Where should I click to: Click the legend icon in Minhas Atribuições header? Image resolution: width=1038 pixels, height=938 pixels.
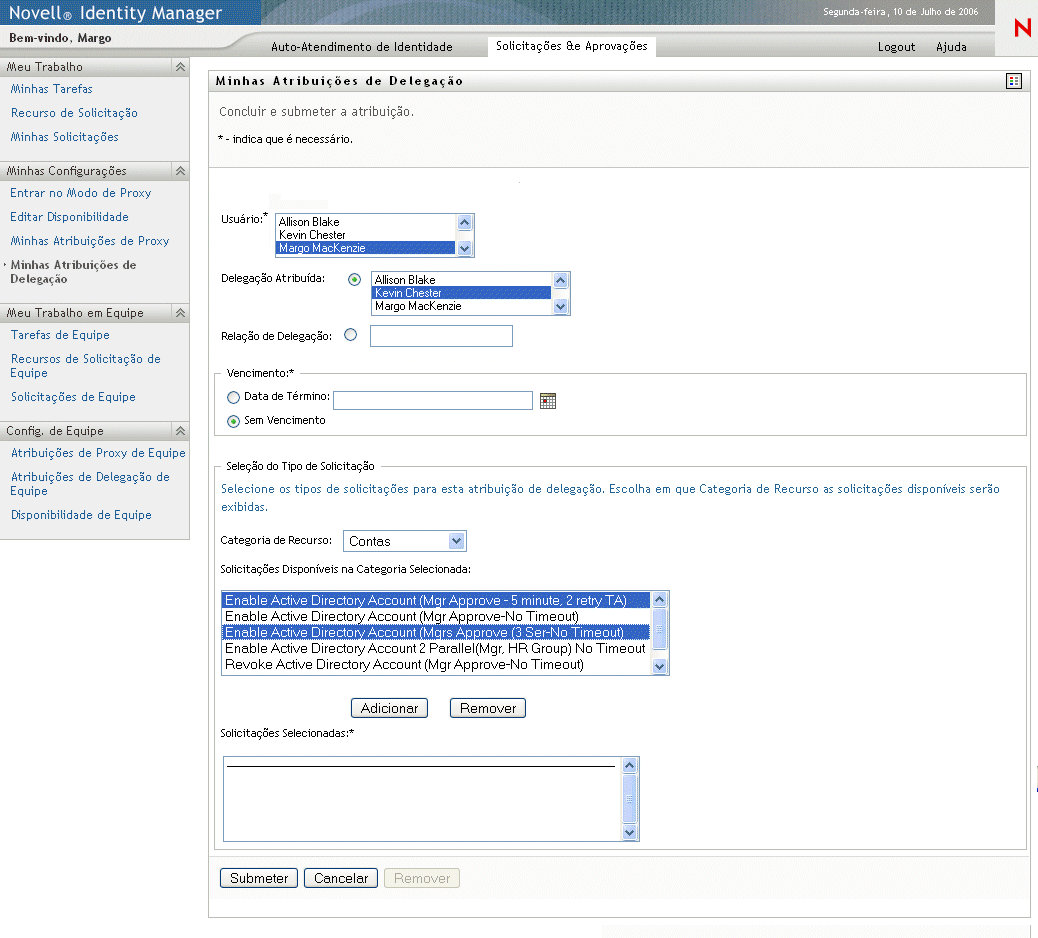tap(1013, 81)
